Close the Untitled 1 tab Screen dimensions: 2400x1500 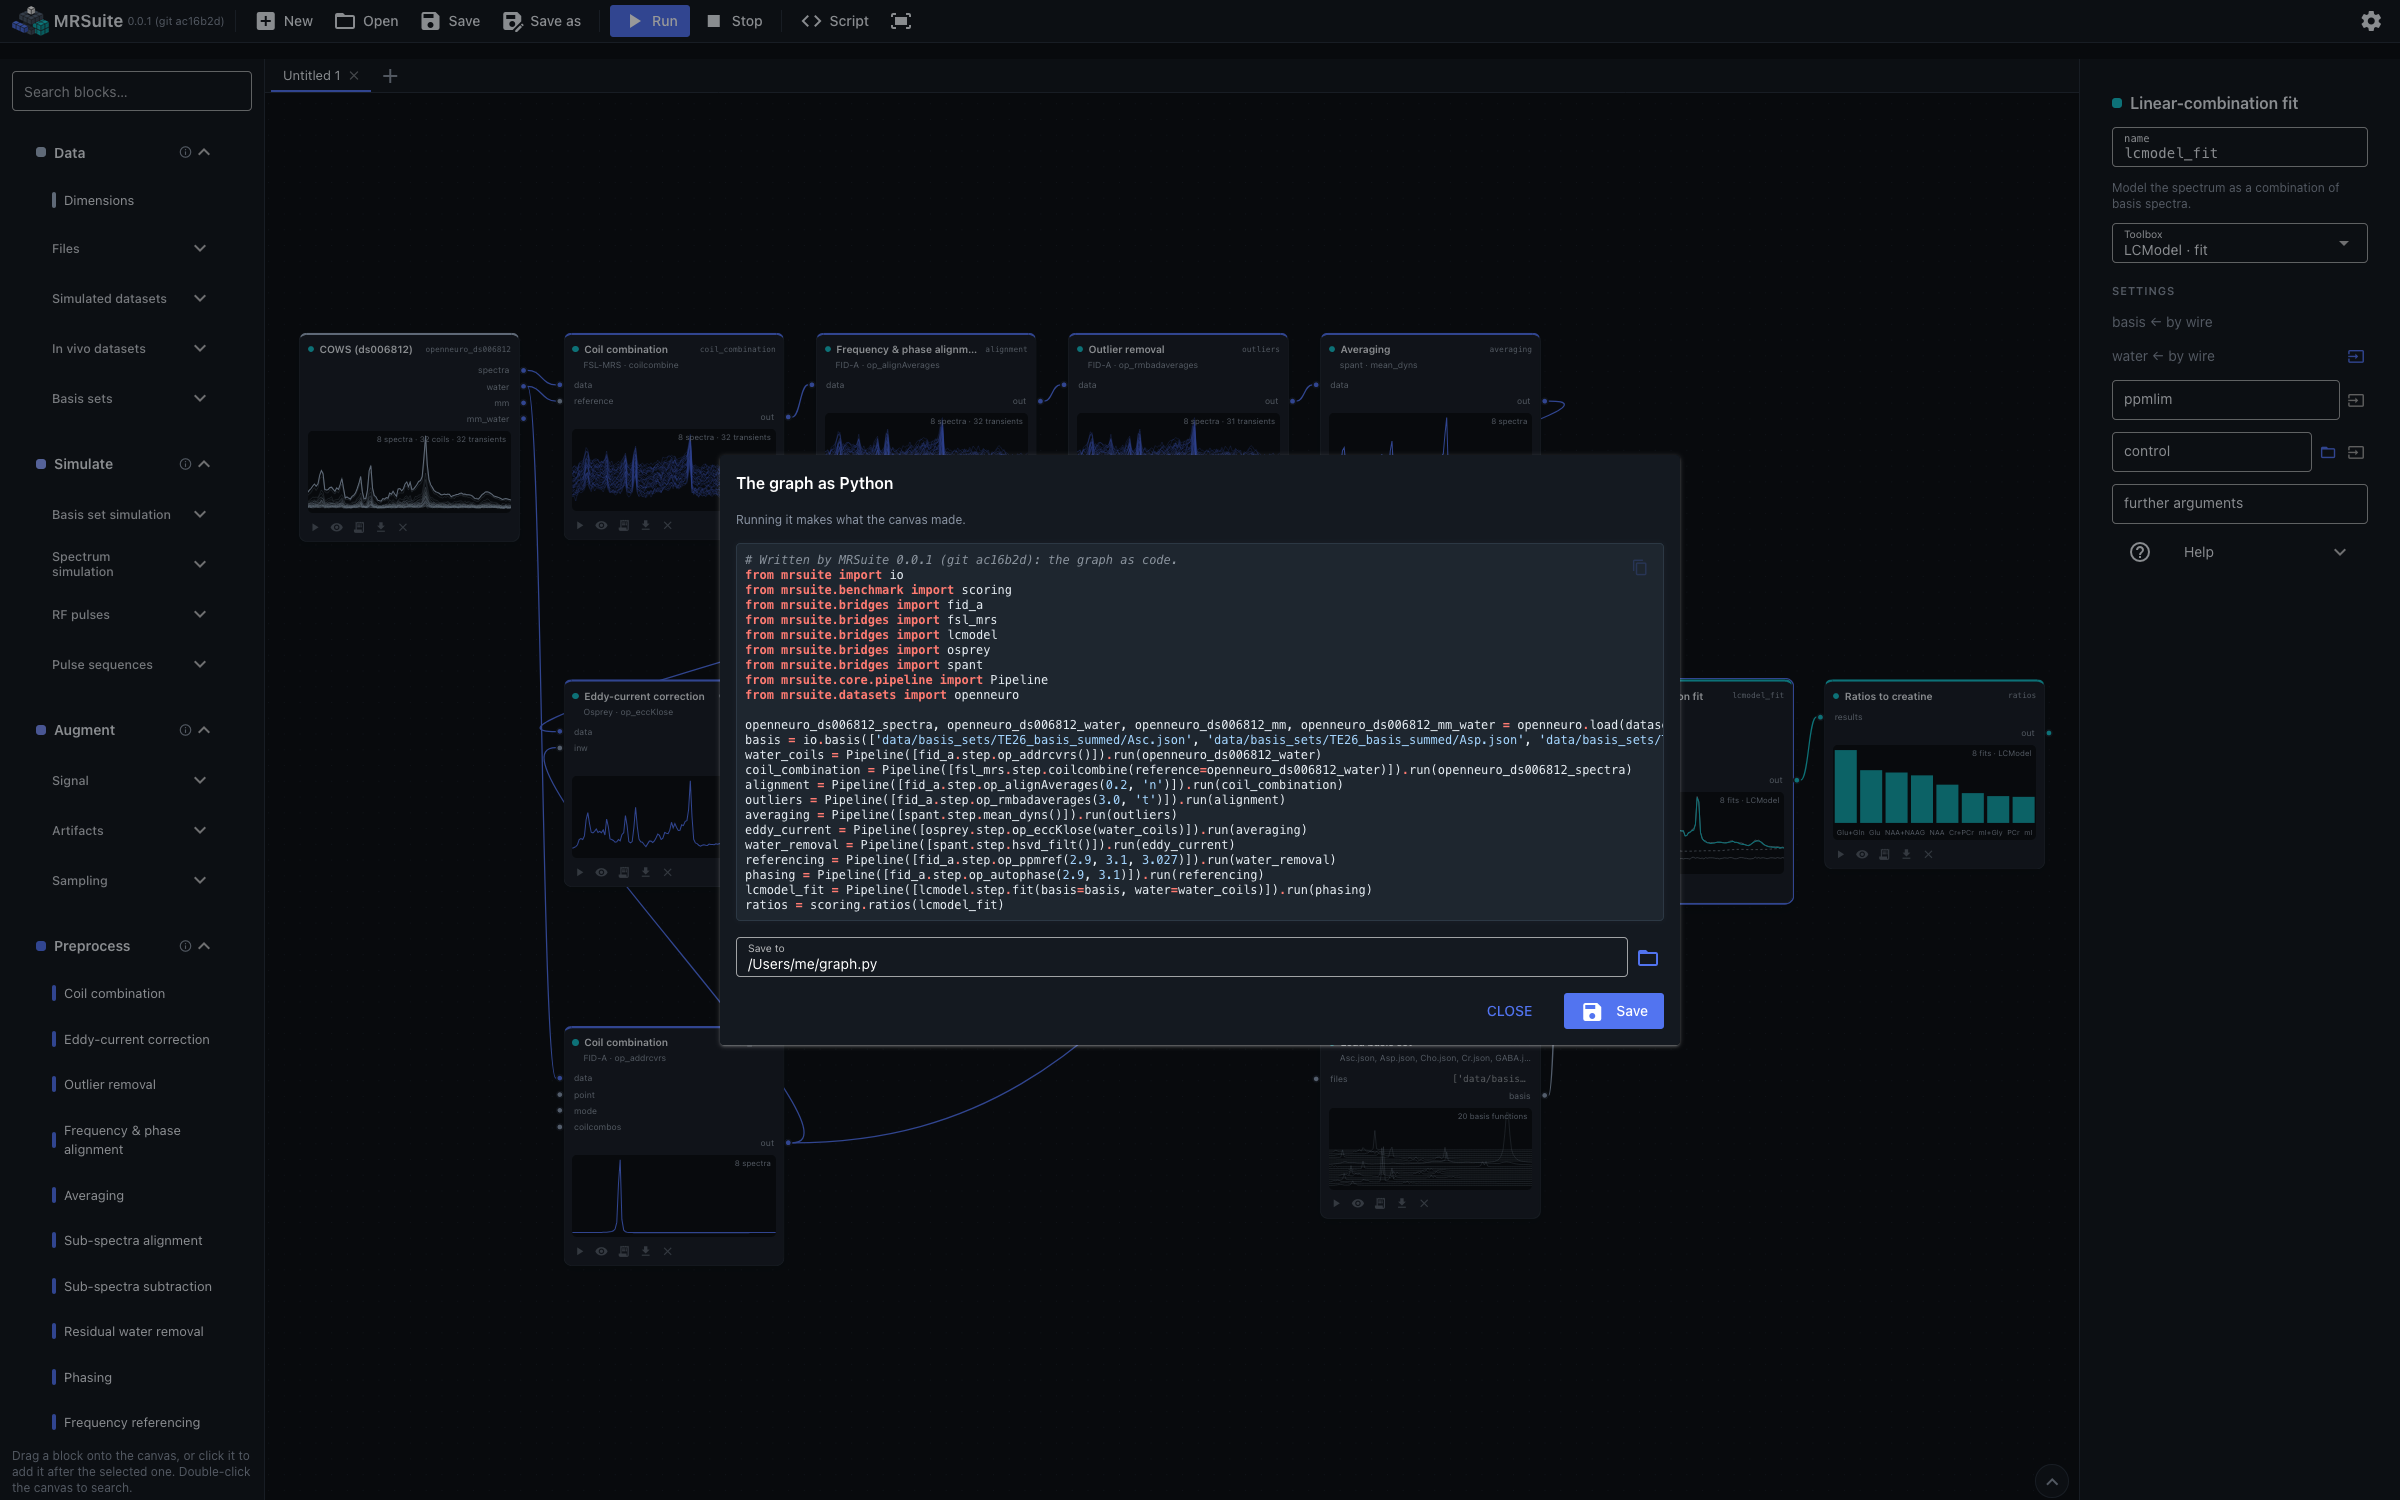pyautogui.click(x=354, y=76)
